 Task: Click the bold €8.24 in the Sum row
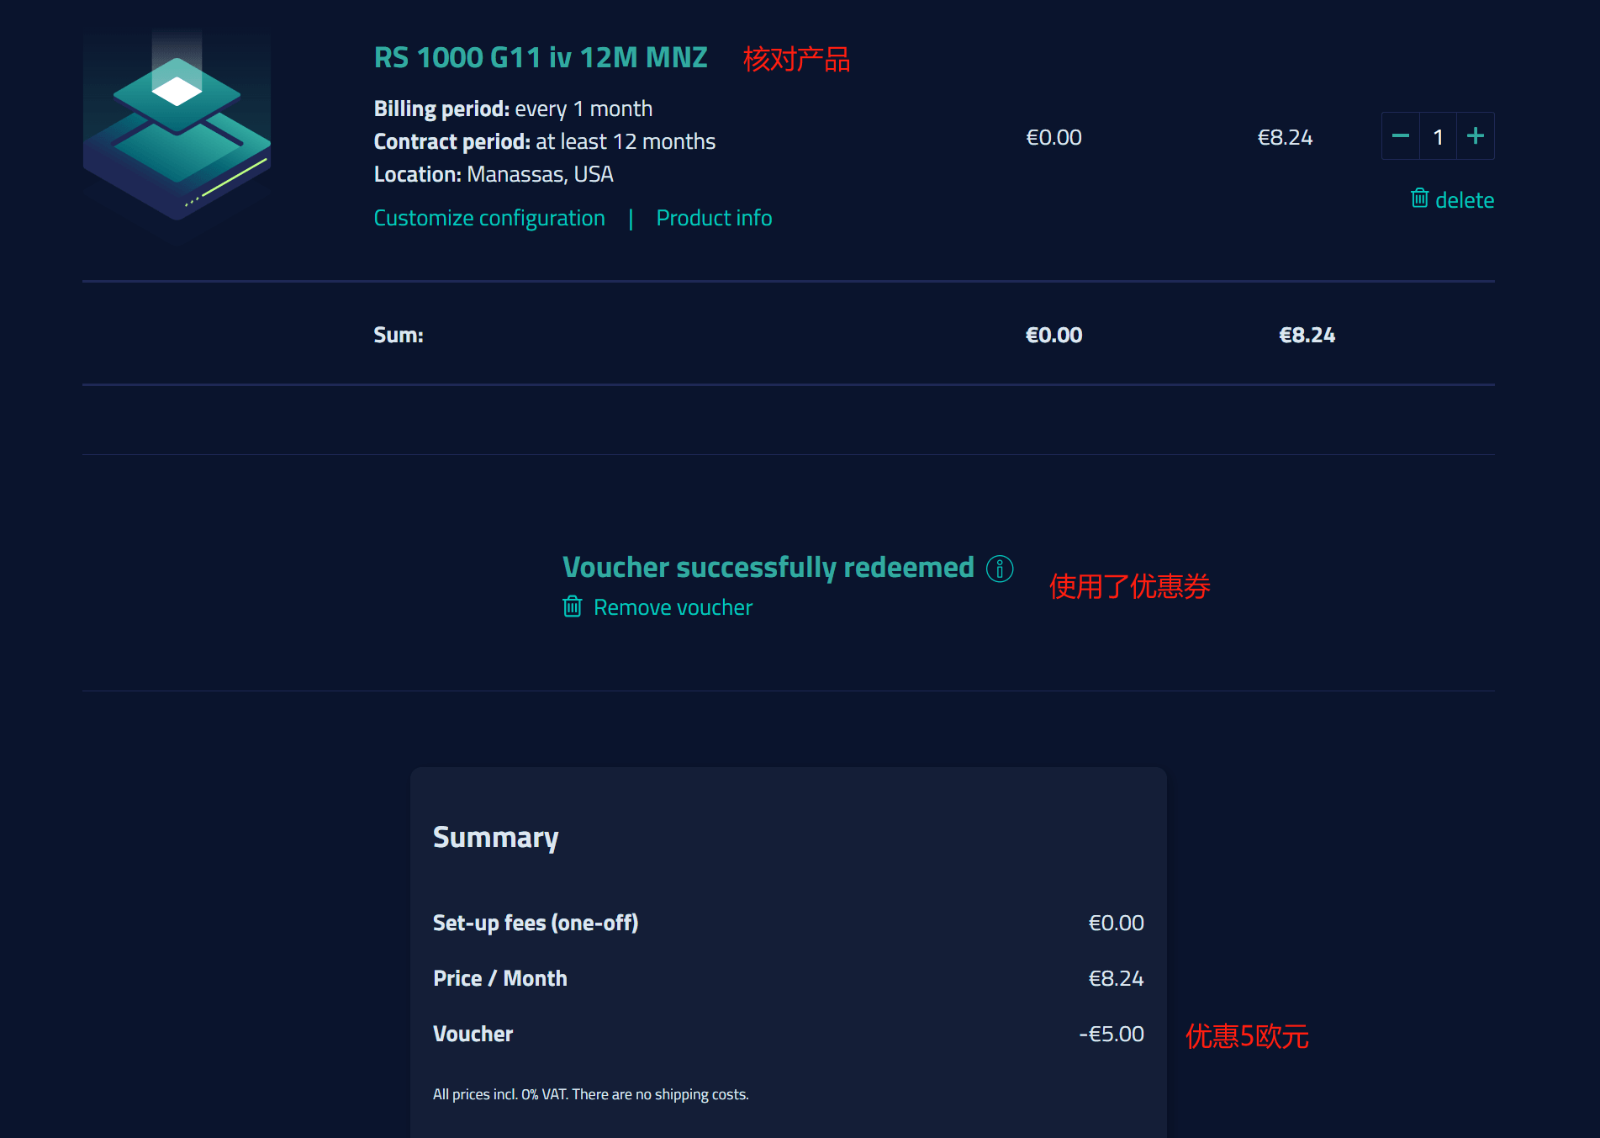point(1306,335)
